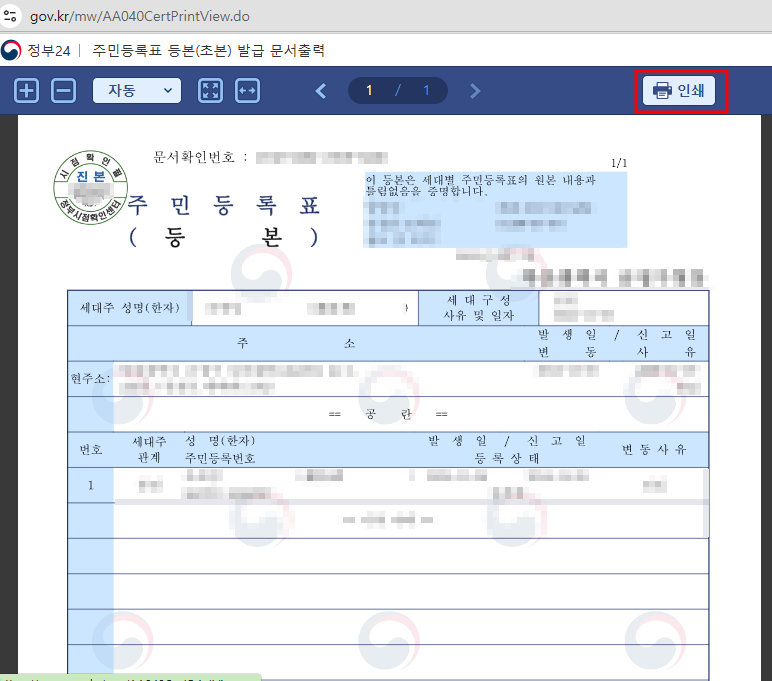Image resolution: width=772 pixels, height=681 pixels.
Task: Click the zoom out minus icon
Action: [x=64, y=91]
